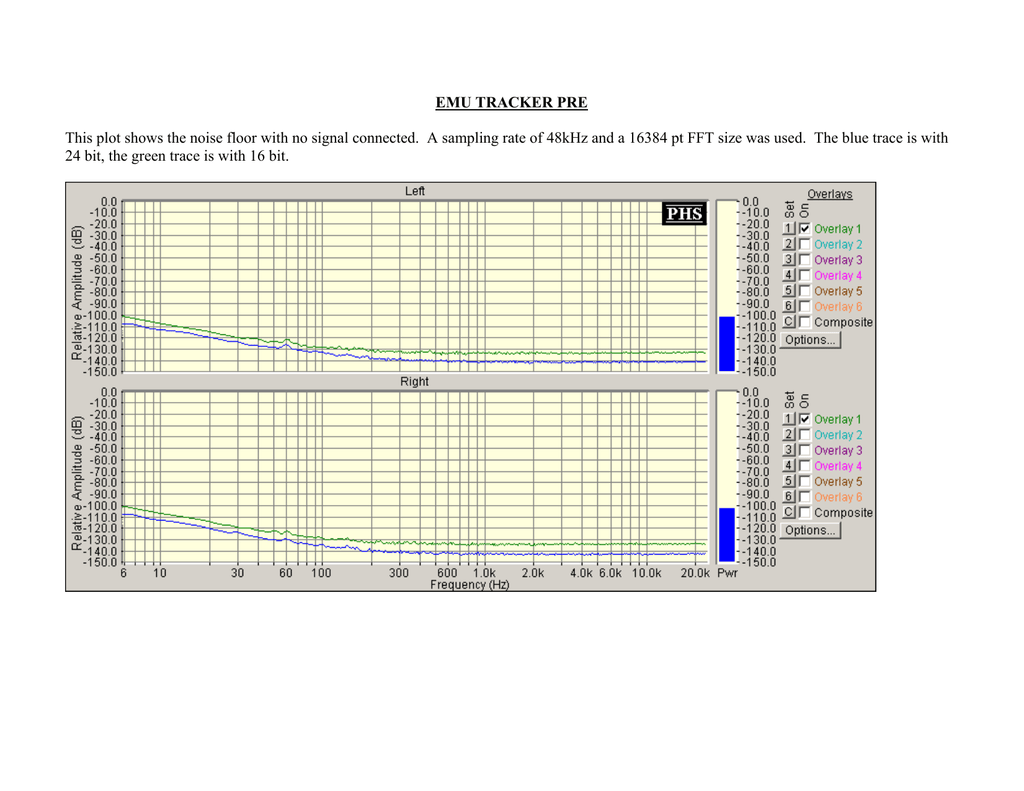The height and width of the screenshot is (791, 1024).
Task: Open Options for the Left channel overlays
Action: click(810, 340)
